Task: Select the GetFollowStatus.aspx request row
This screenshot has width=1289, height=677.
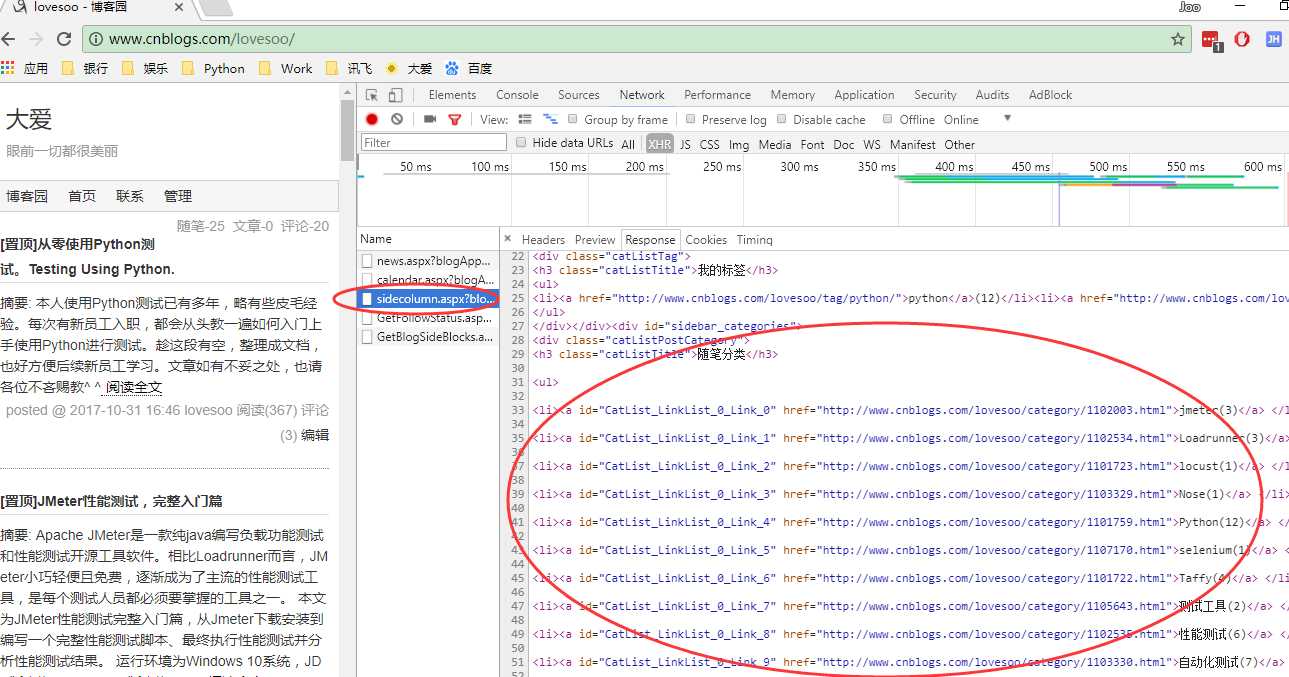Action: pos(428,318)
